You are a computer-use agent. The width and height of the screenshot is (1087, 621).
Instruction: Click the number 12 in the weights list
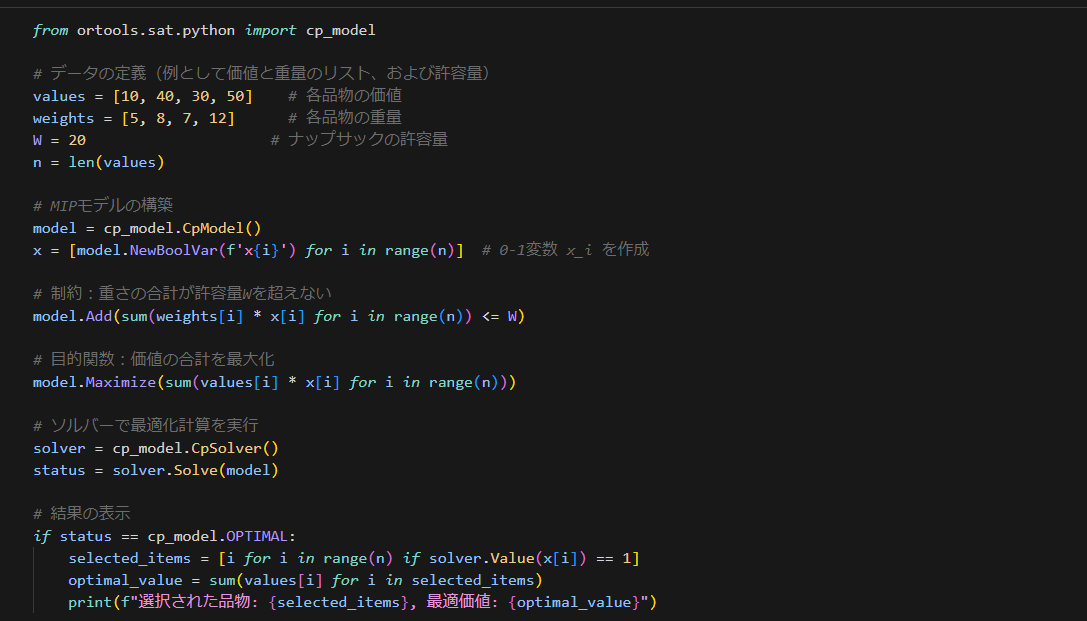click(218, 119)
